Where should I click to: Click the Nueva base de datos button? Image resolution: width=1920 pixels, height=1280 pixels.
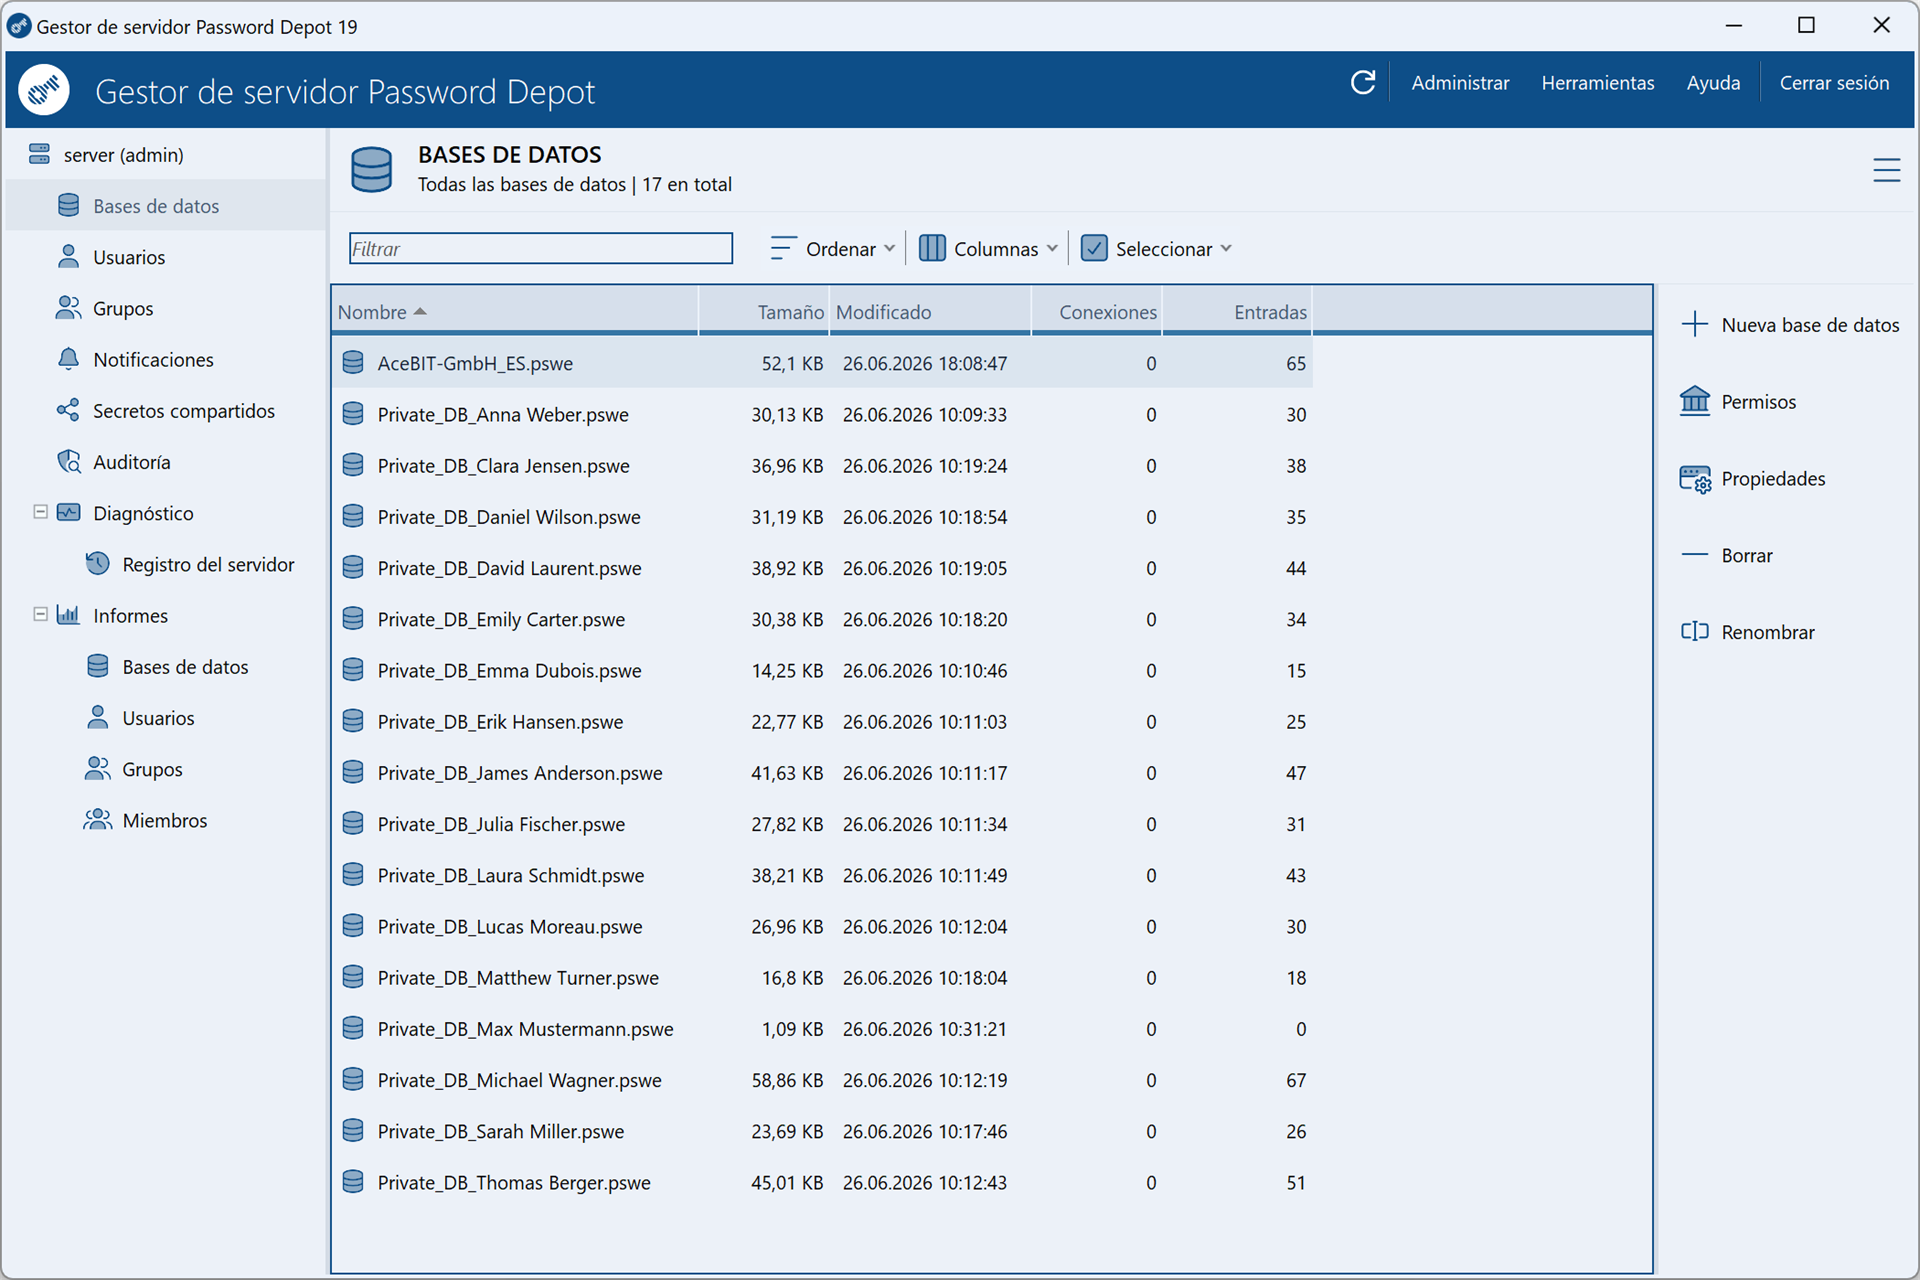[1790, 325]
